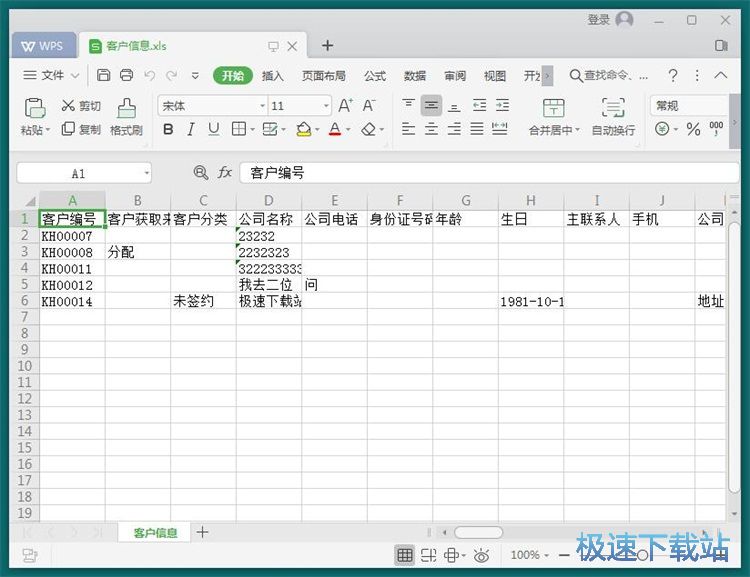
Task: Click the Paste clipboard icon
Action: coord(34,108)
